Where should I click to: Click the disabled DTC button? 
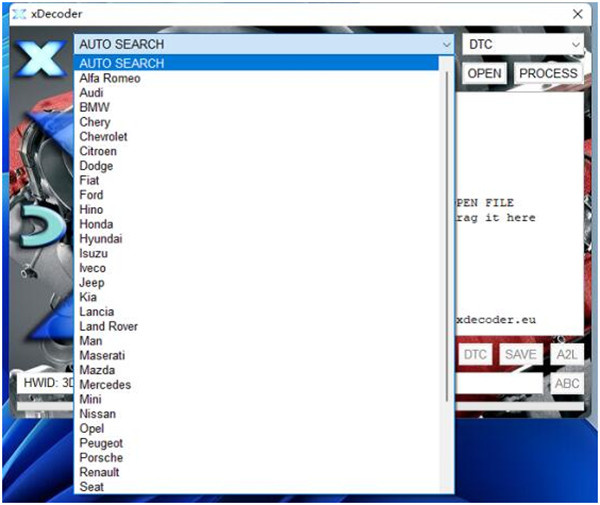pyautogui.click(x=475, y=354)
